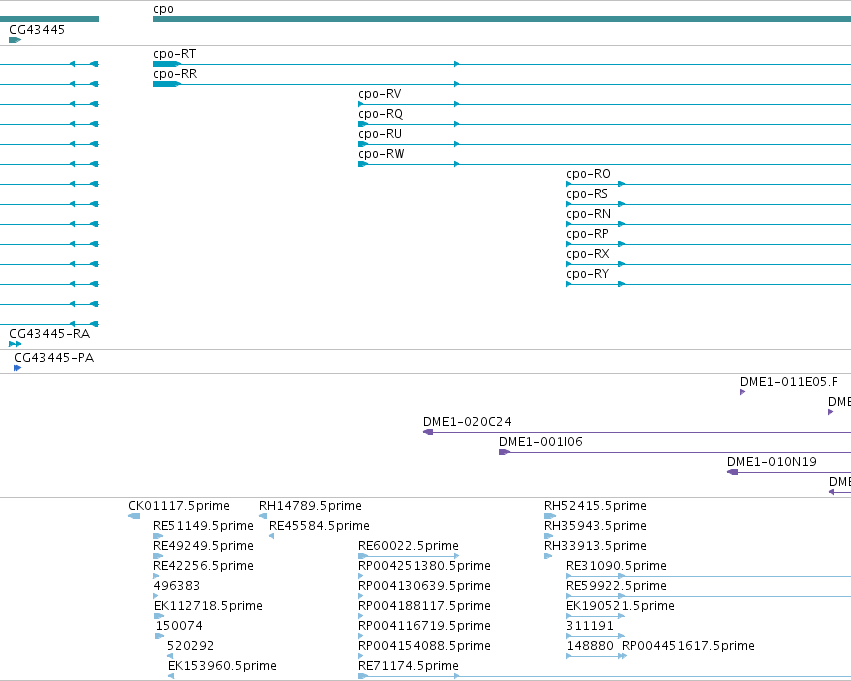Select the RE42256.5prime EST label
This screenshot has height=681, width=851.
pyautogui.click(x=204, y=567)
